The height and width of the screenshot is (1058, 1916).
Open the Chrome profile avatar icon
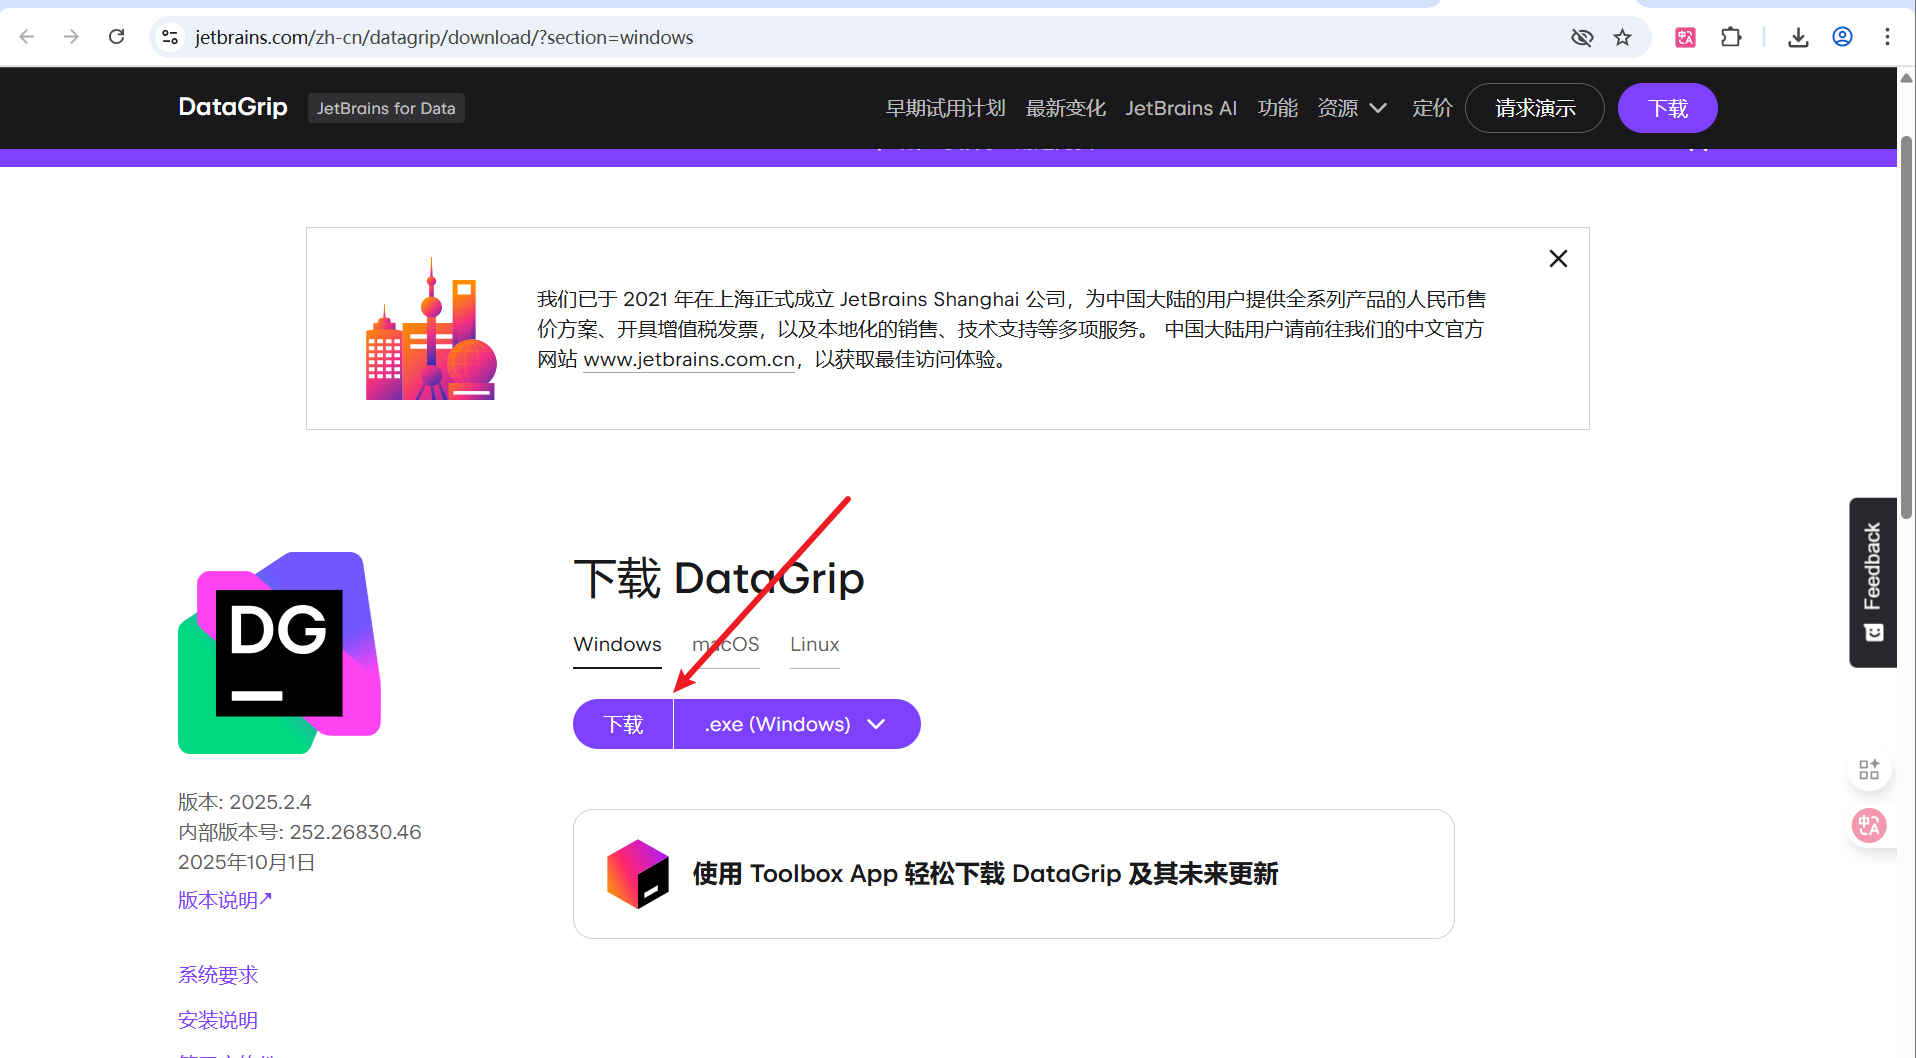click(x=1842, y=37)
